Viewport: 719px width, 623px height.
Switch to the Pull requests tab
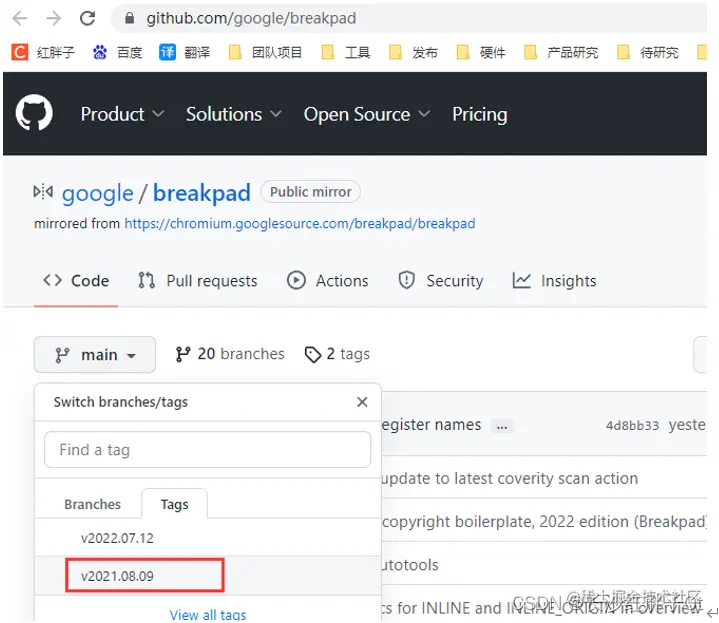tap(198, 281)
